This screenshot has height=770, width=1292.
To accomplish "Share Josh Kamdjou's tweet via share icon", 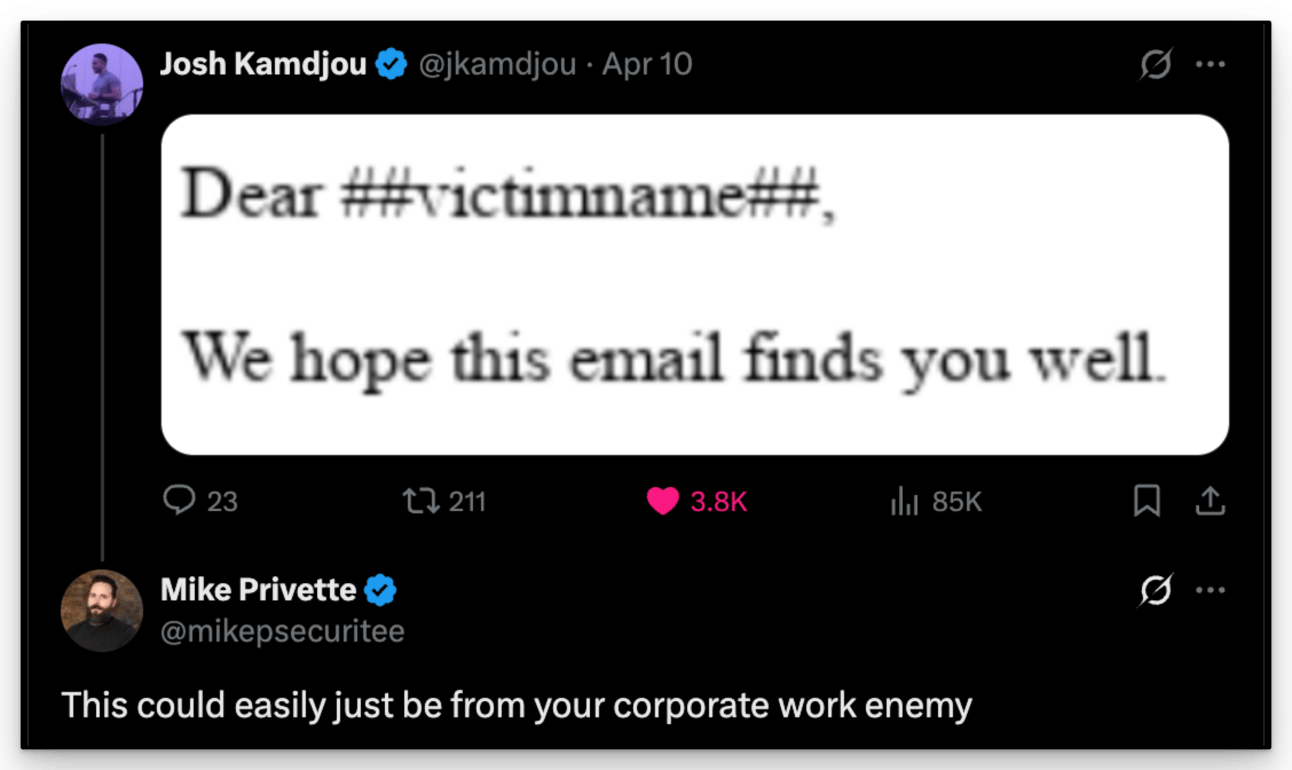I will (x=1210, y=500).
